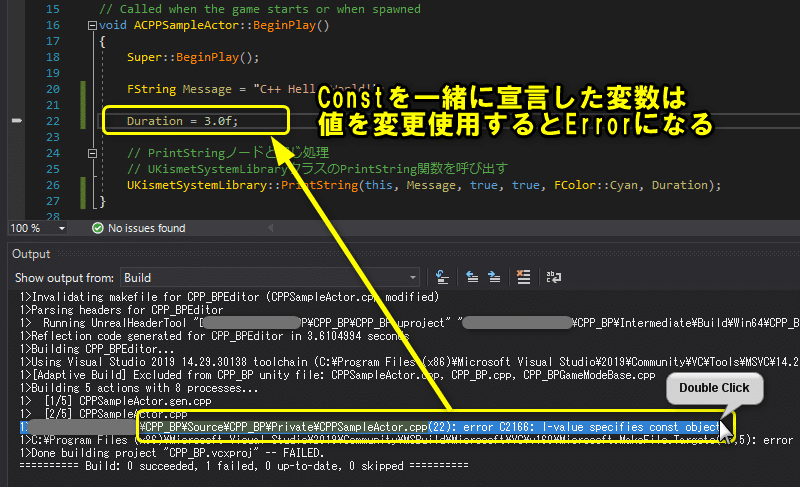Click the Output panel title

tap(31, 254)
